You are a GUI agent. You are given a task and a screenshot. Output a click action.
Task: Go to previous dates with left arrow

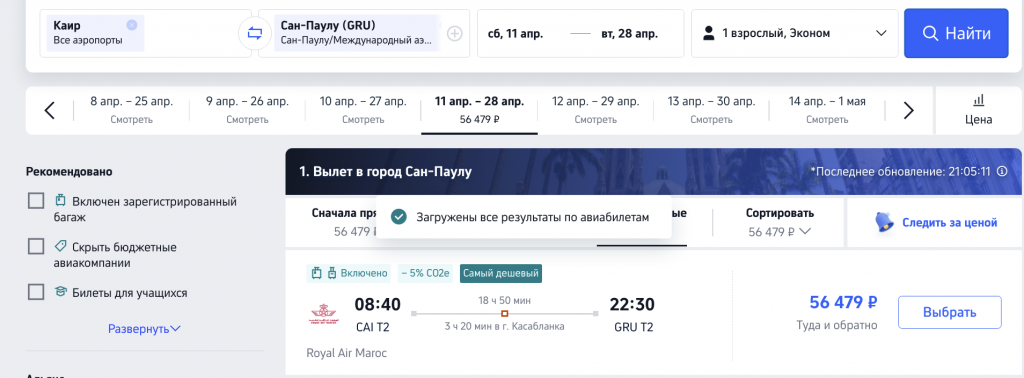click(50, 110)
